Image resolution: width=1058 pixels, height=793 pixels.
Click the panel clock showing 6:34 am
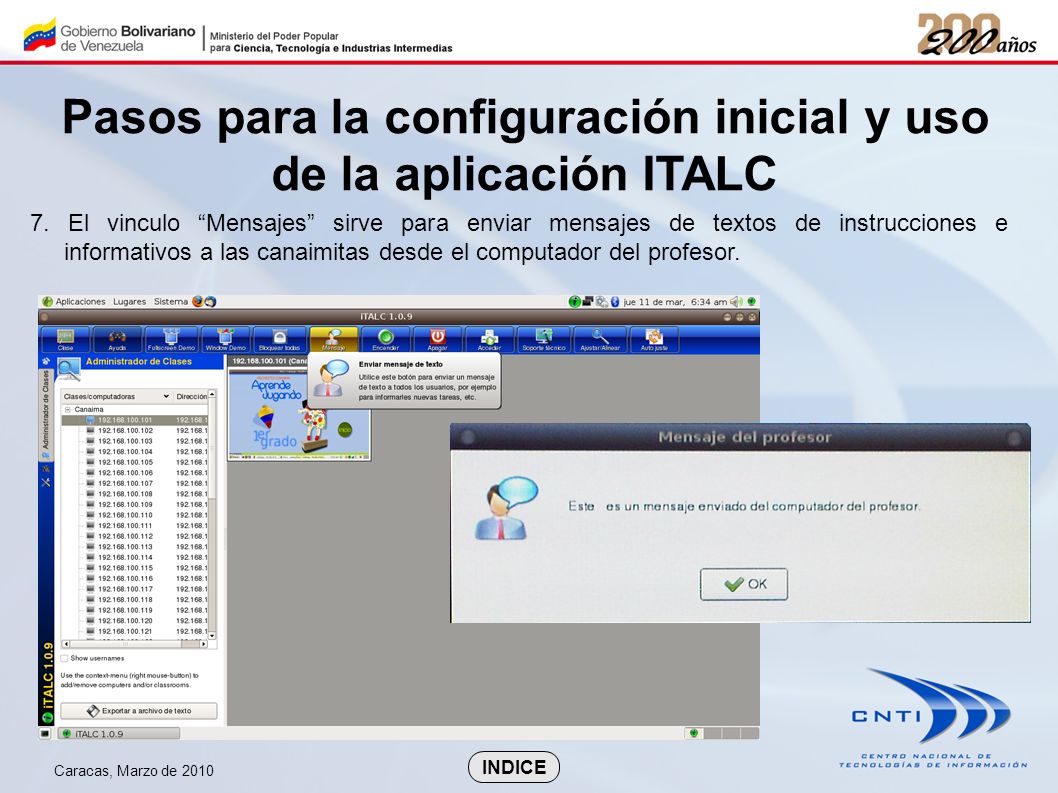click(x=675, y=302)
